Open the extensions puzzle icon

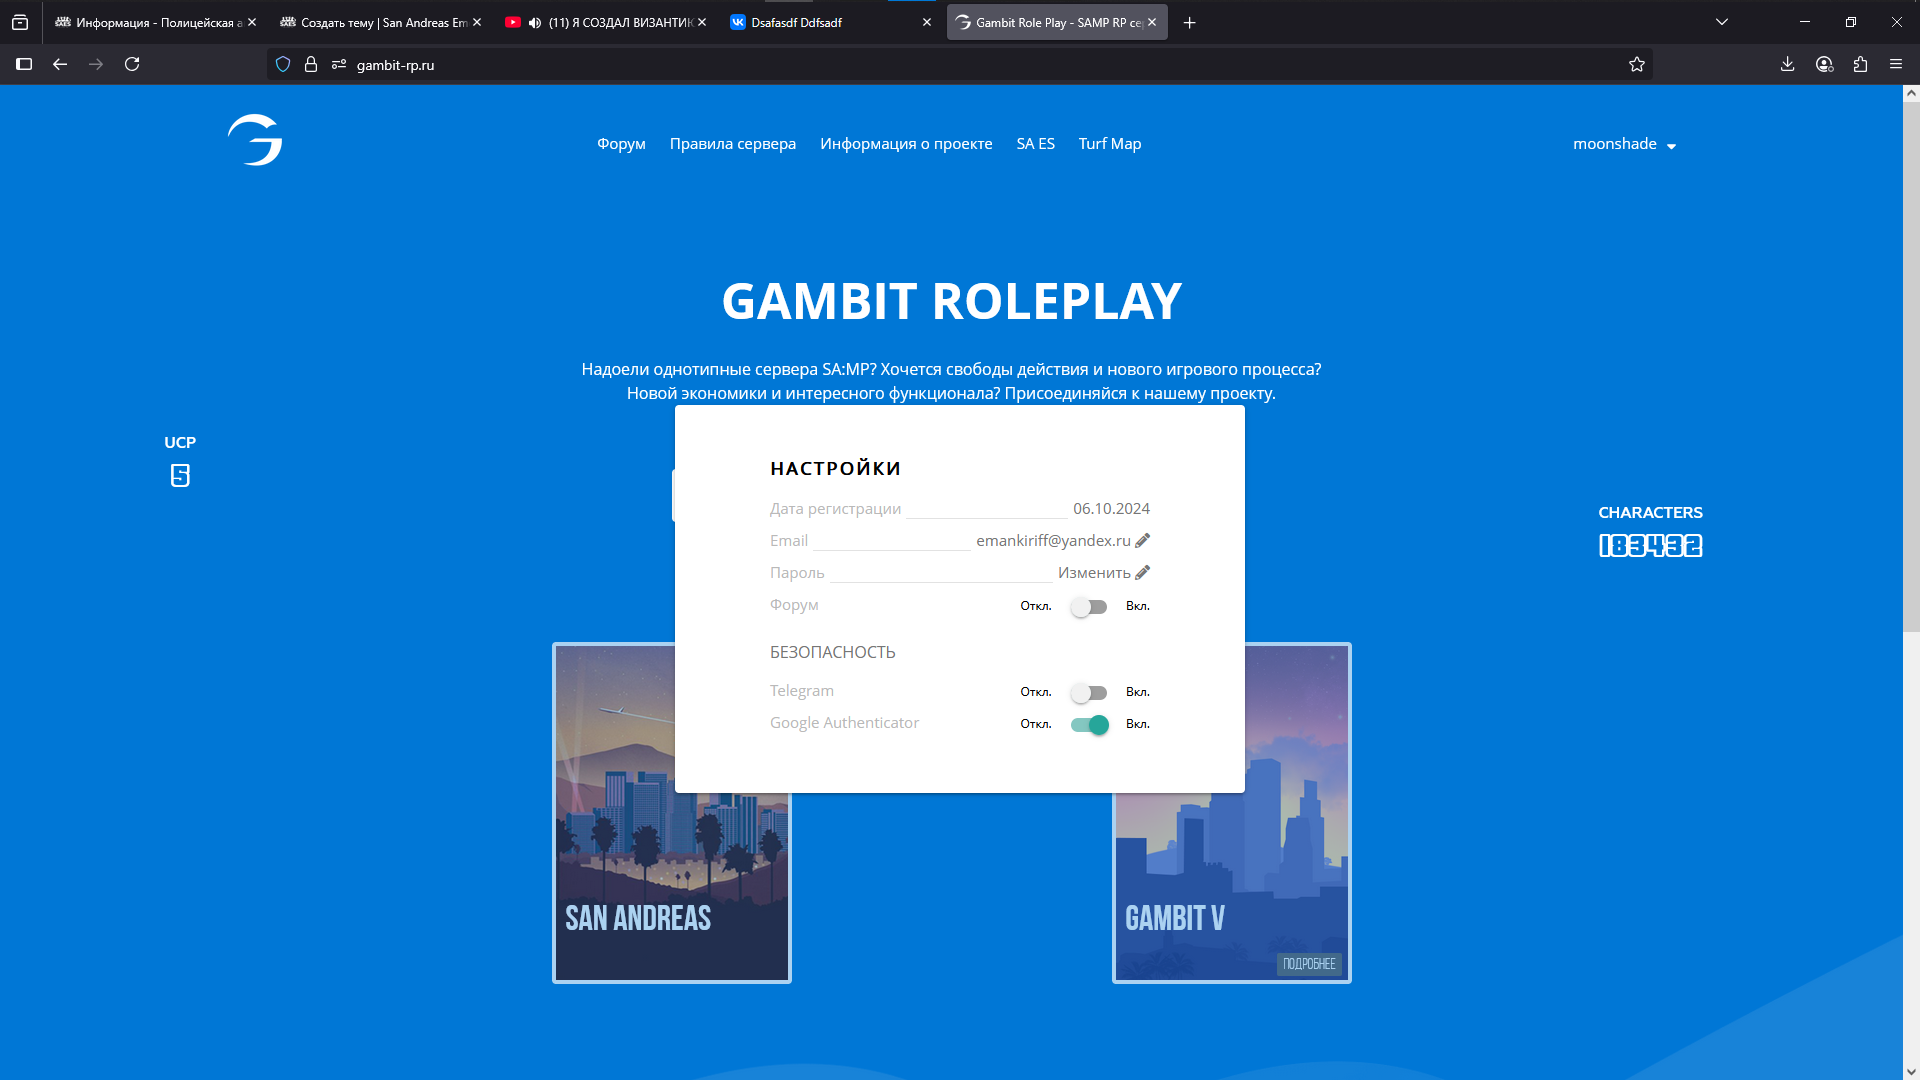[1860, 64]
